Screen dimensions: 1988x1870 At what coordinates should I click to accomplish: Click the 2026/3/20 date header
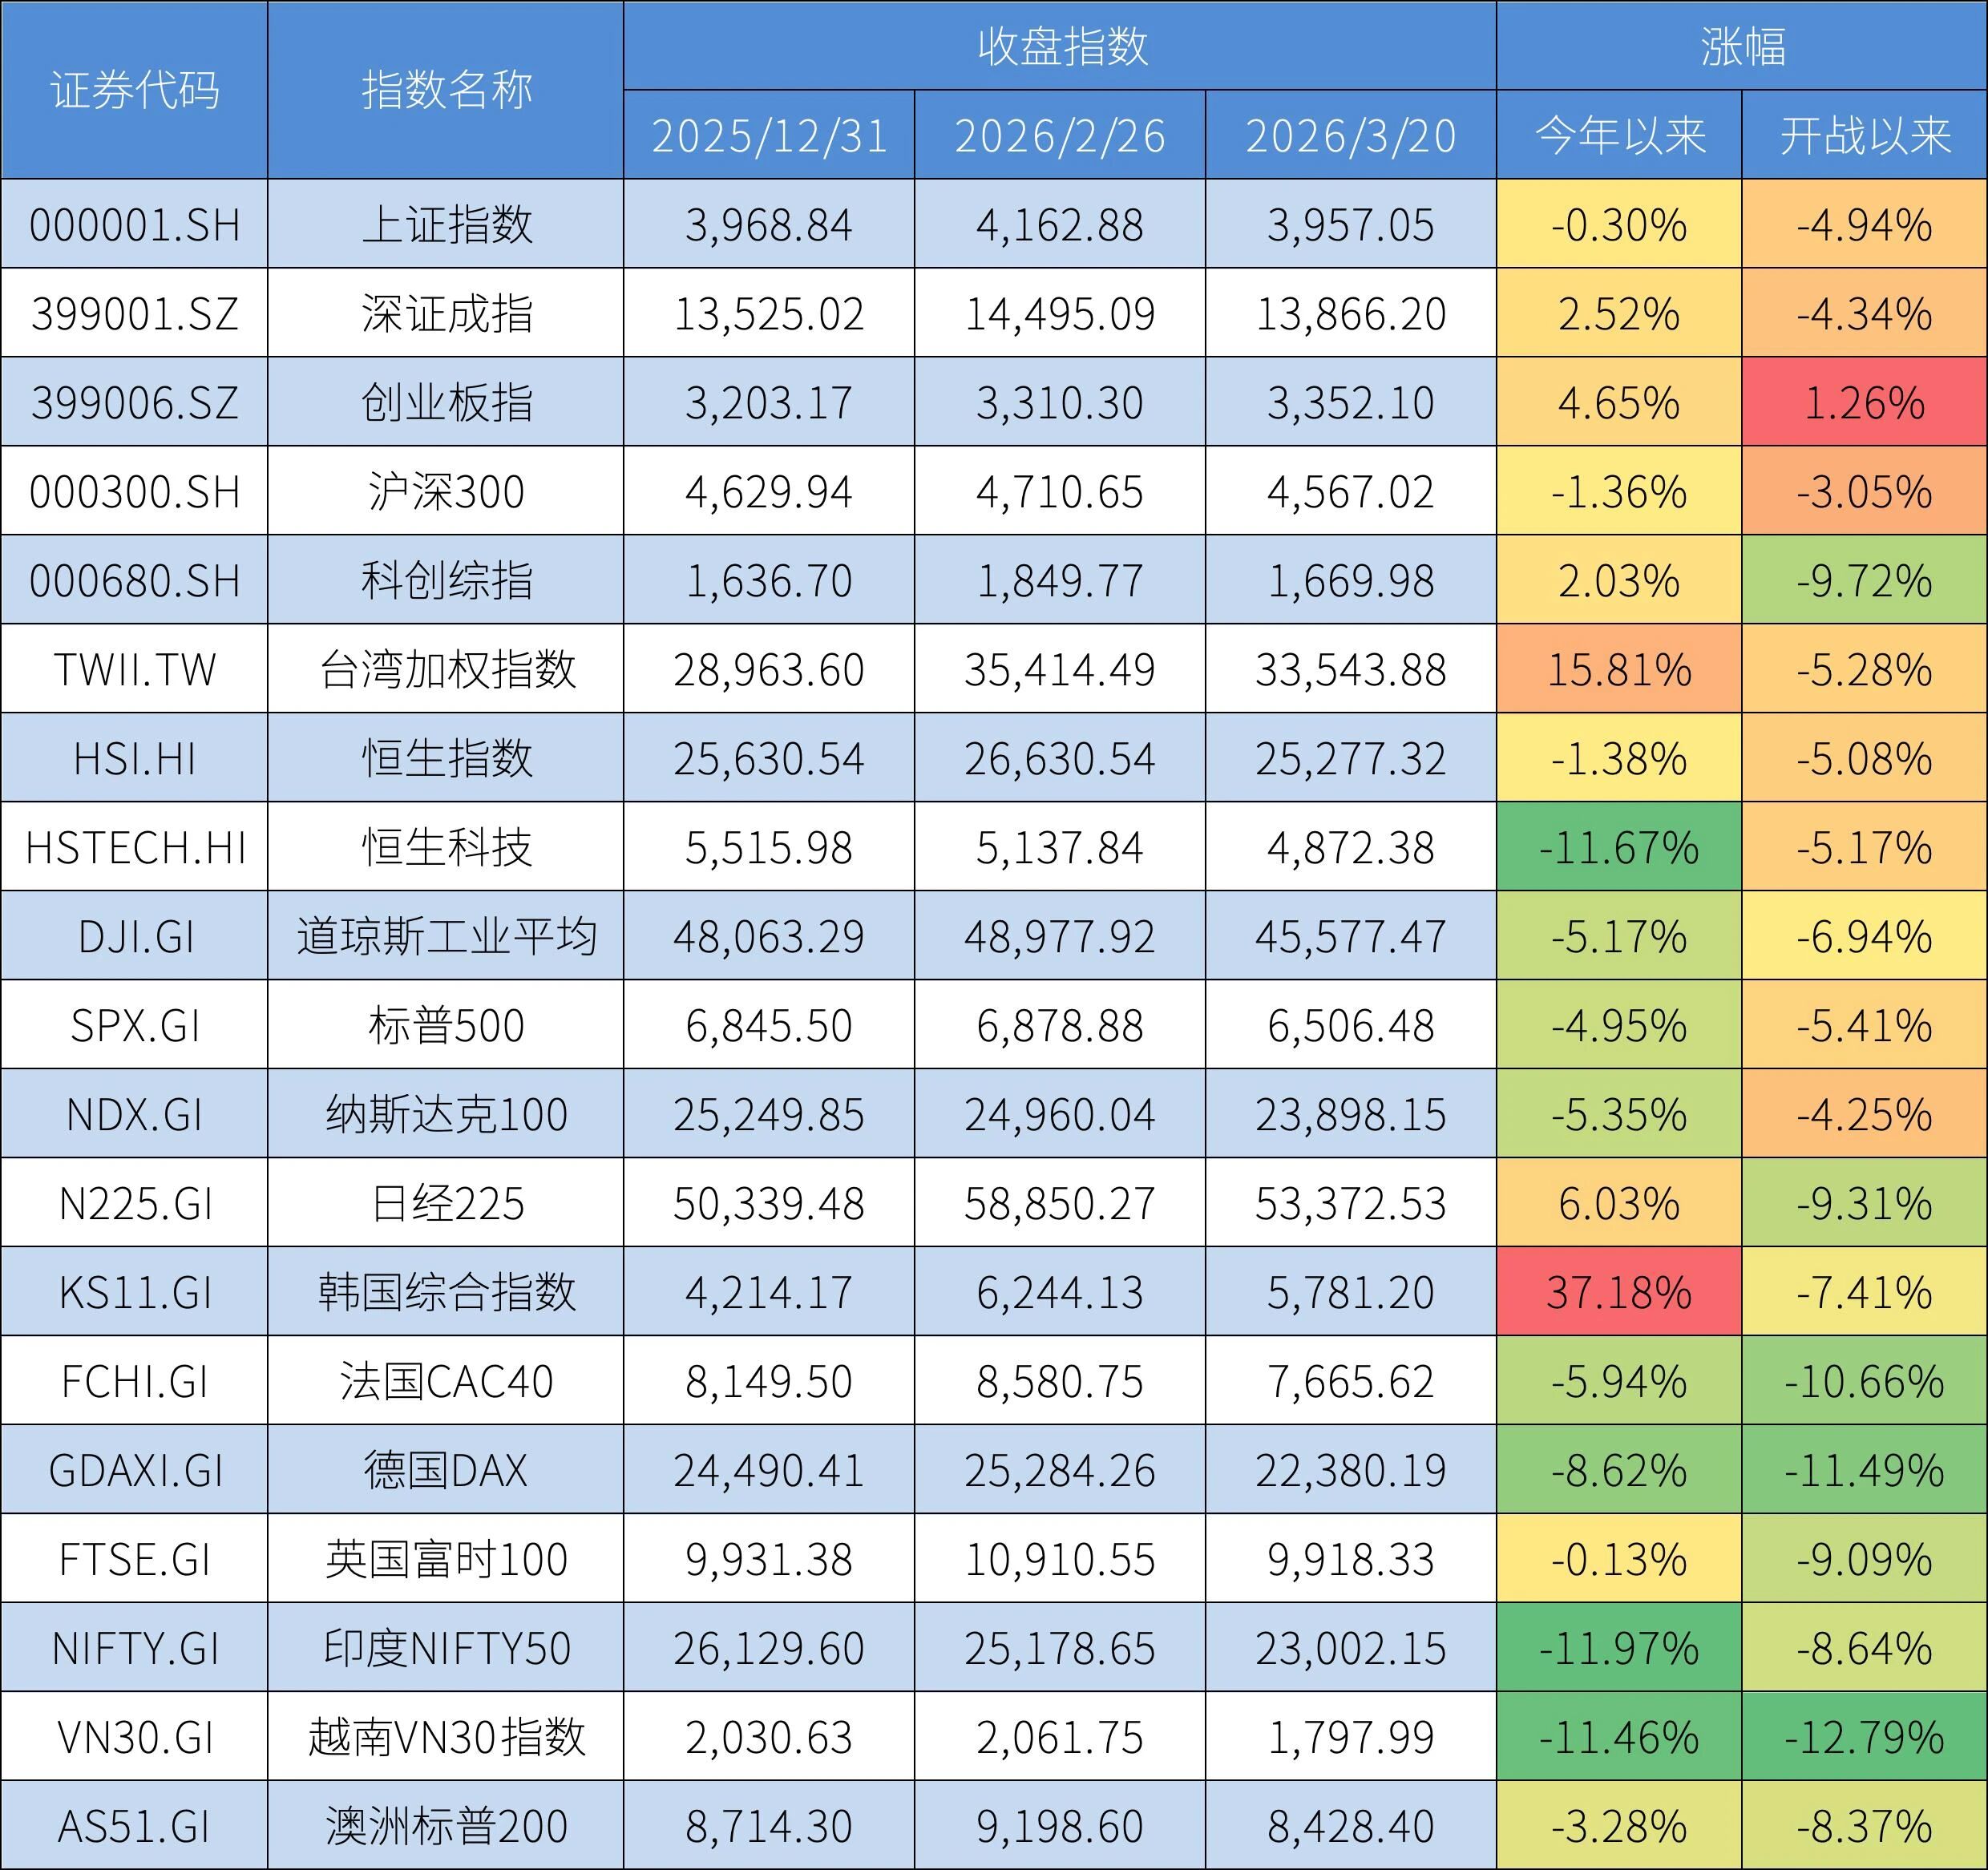coord(1350,136)
